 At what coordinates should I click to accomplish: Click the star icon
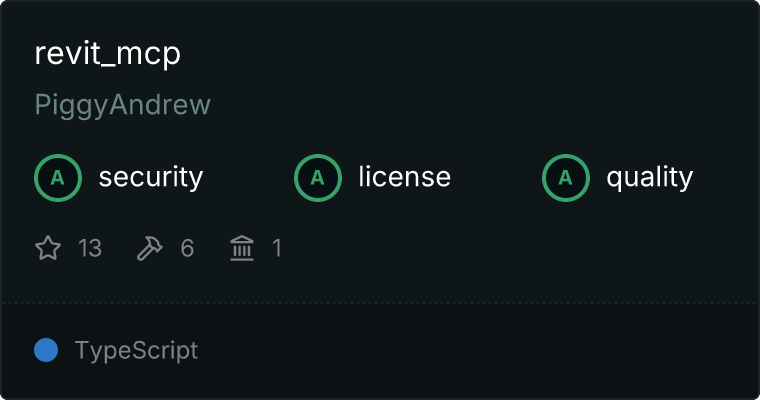click(48, 248)
